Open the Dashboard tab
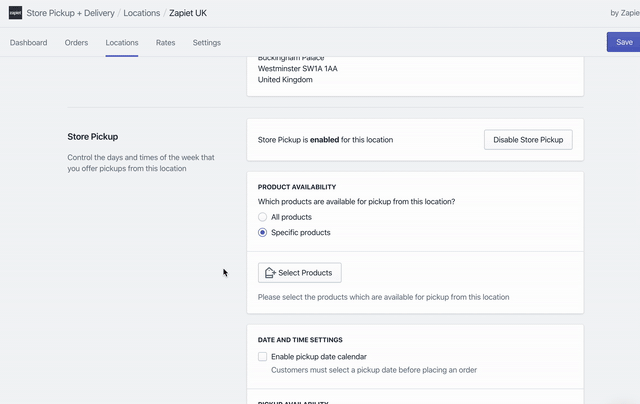The height and width of the screenshot is (404, 640). 28,43
